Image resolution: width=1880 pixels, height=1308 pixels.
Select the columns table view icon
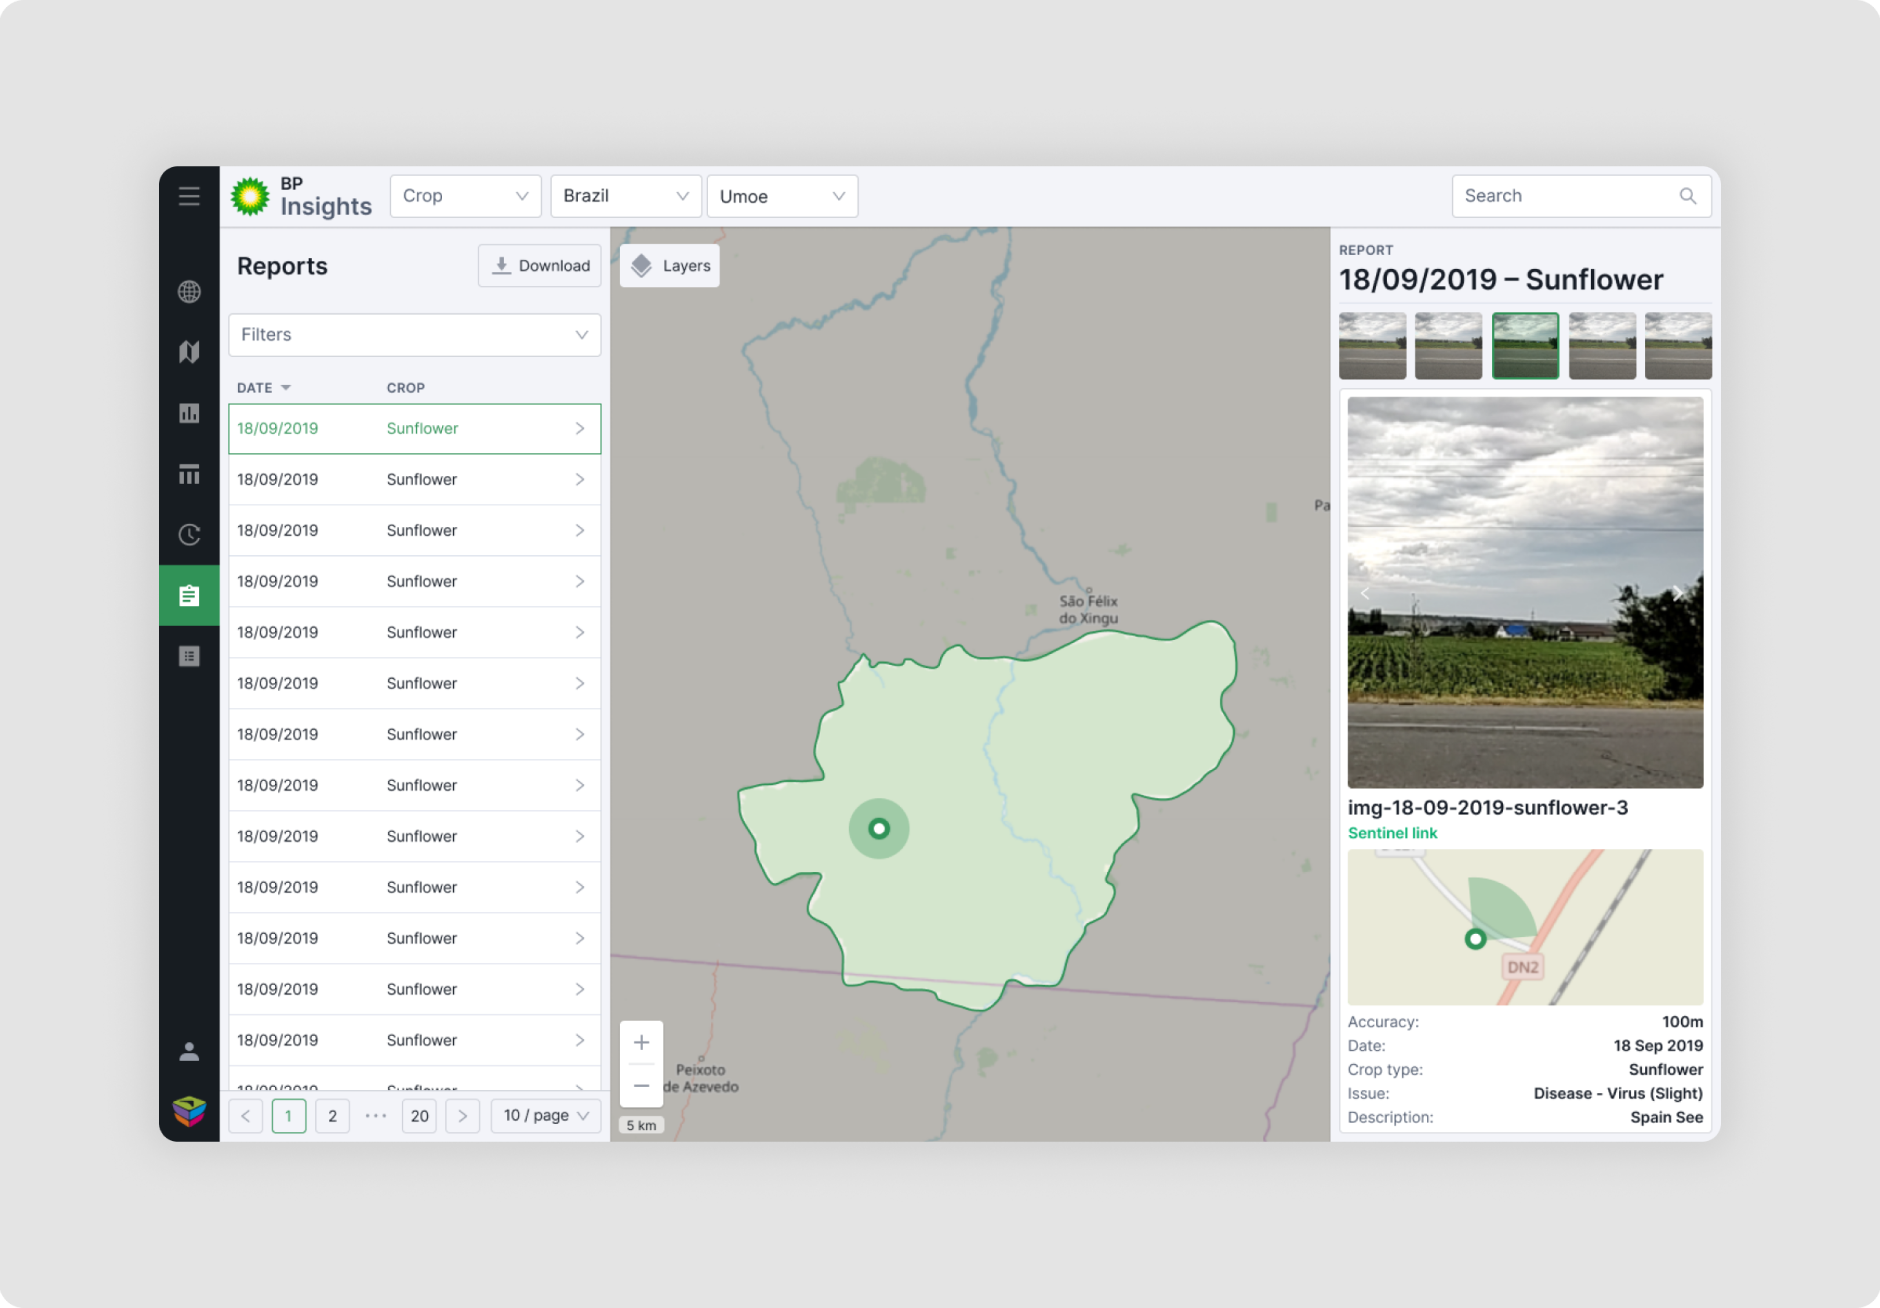click(x=189, y=474)
